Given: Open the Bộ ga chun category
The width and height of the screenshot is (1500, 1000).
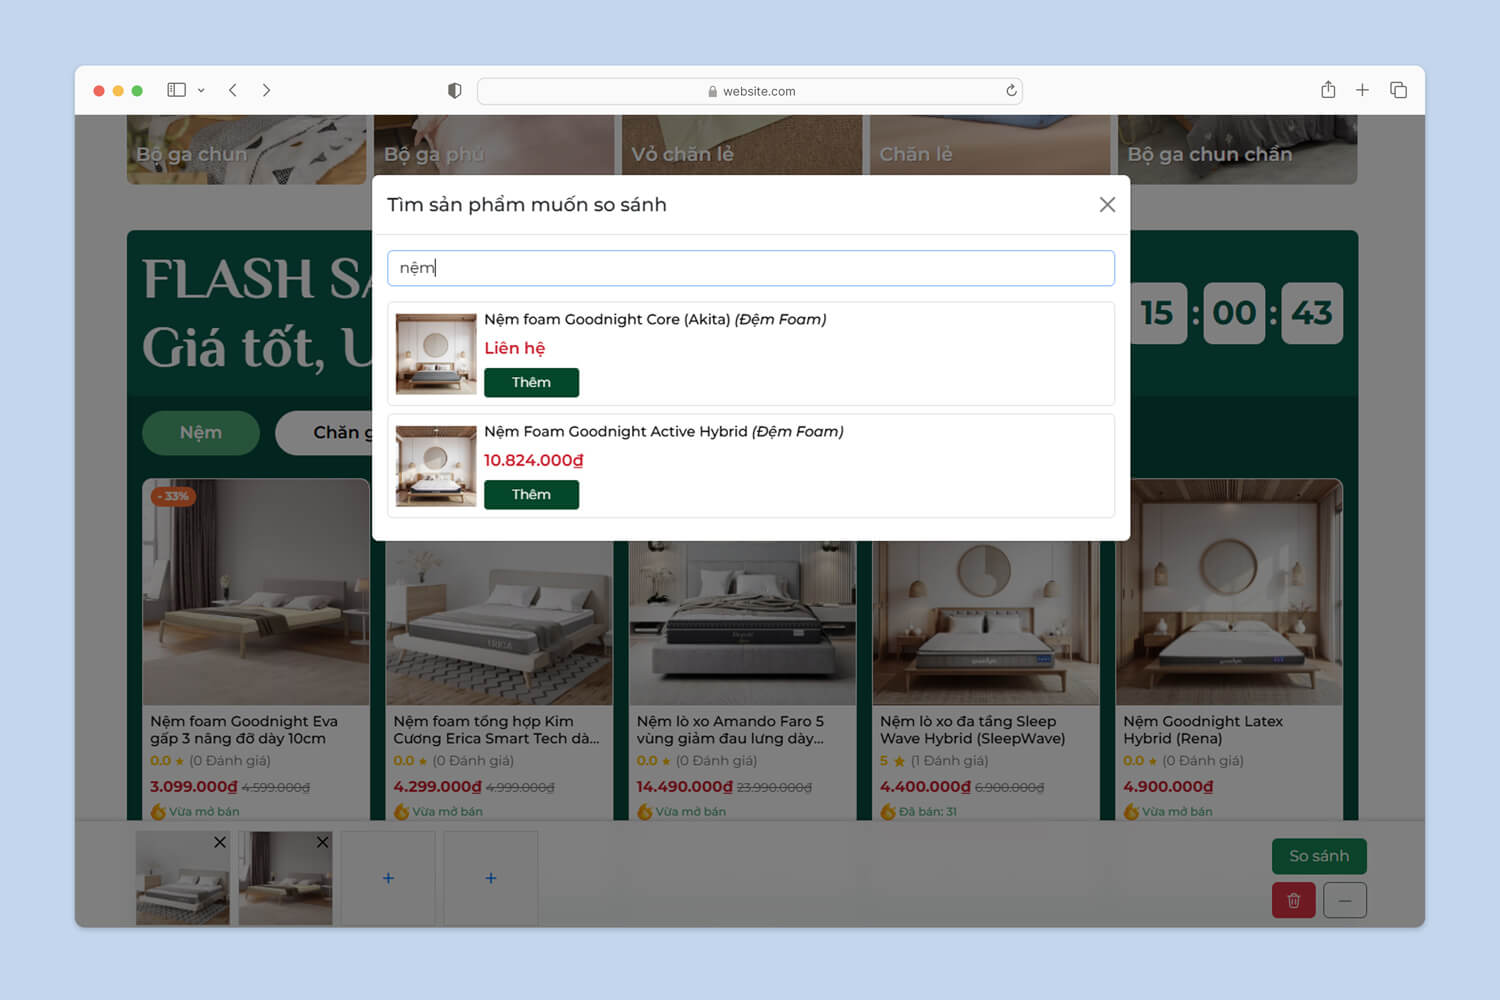Looking at the screenshot, I should [x=246, y=149].
